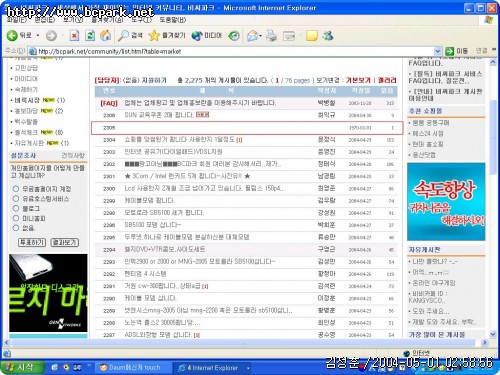Select the 미니홈피 radio option
Image resolution: width=500 pixels, height=375 pixels.
click(x=16, y=218)
